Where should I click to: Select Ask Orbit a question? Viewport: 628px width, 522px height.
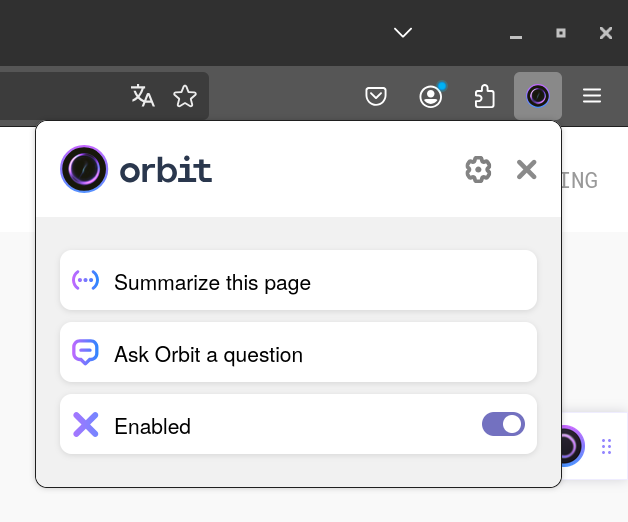tap(298, 352)
